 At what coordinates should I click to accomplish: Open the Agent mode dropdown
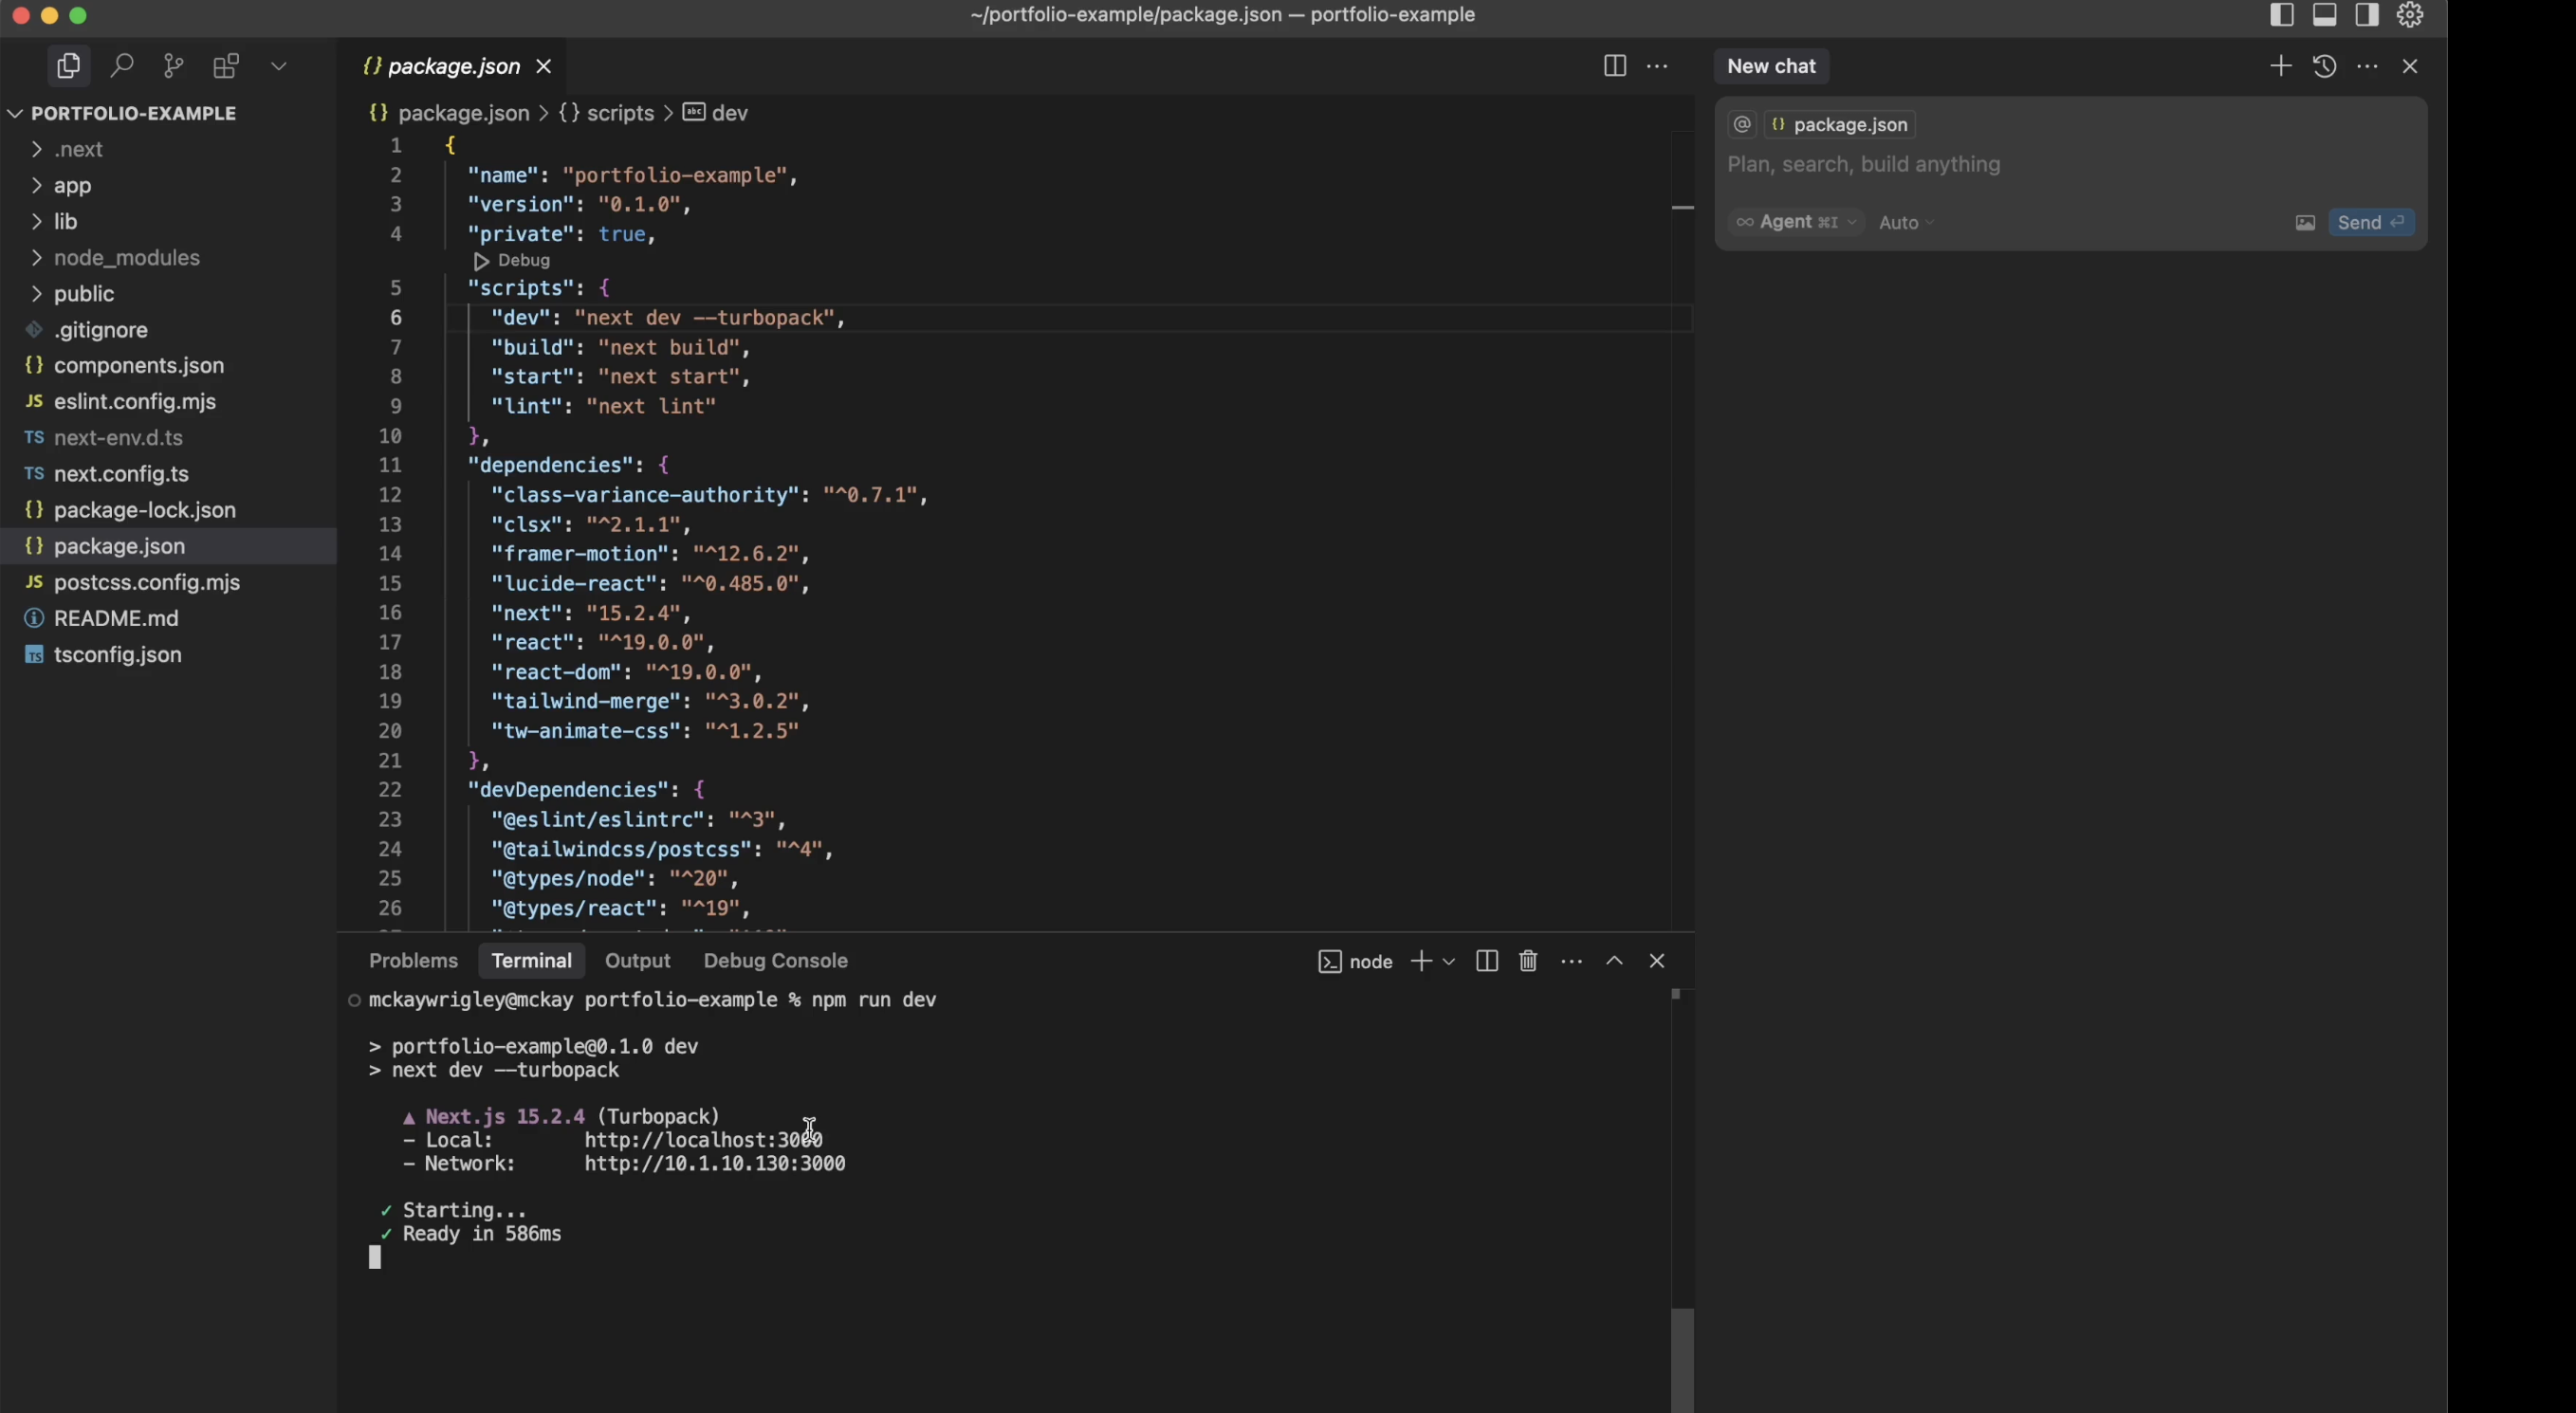(1796, 222)
